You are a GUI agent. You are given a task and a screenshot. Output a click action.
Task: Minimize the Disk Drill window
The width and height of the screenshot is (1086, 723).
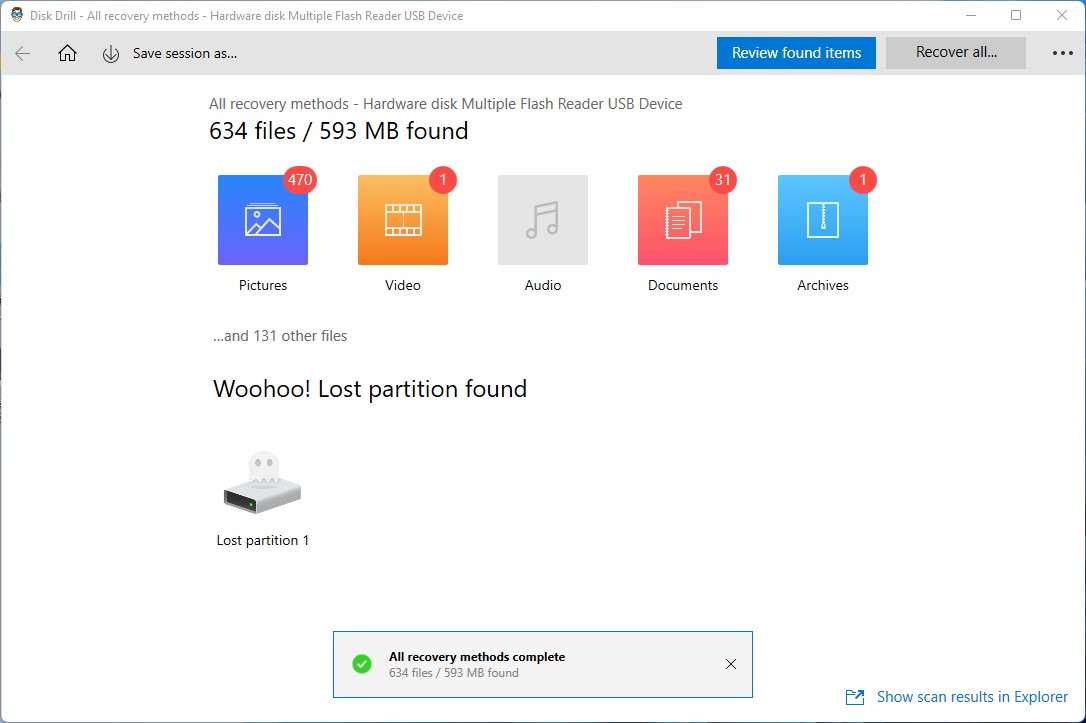(x=971, y=15)
